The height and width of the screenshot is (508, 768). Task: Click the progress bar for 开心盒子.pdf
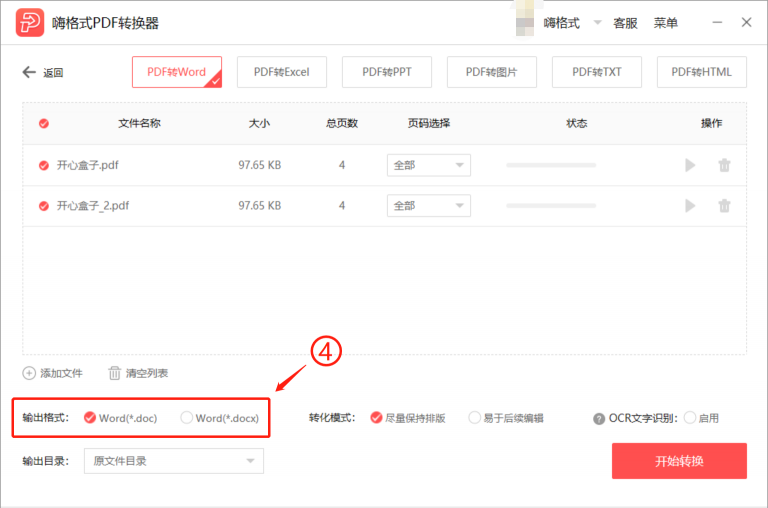[x=551, y=165]
